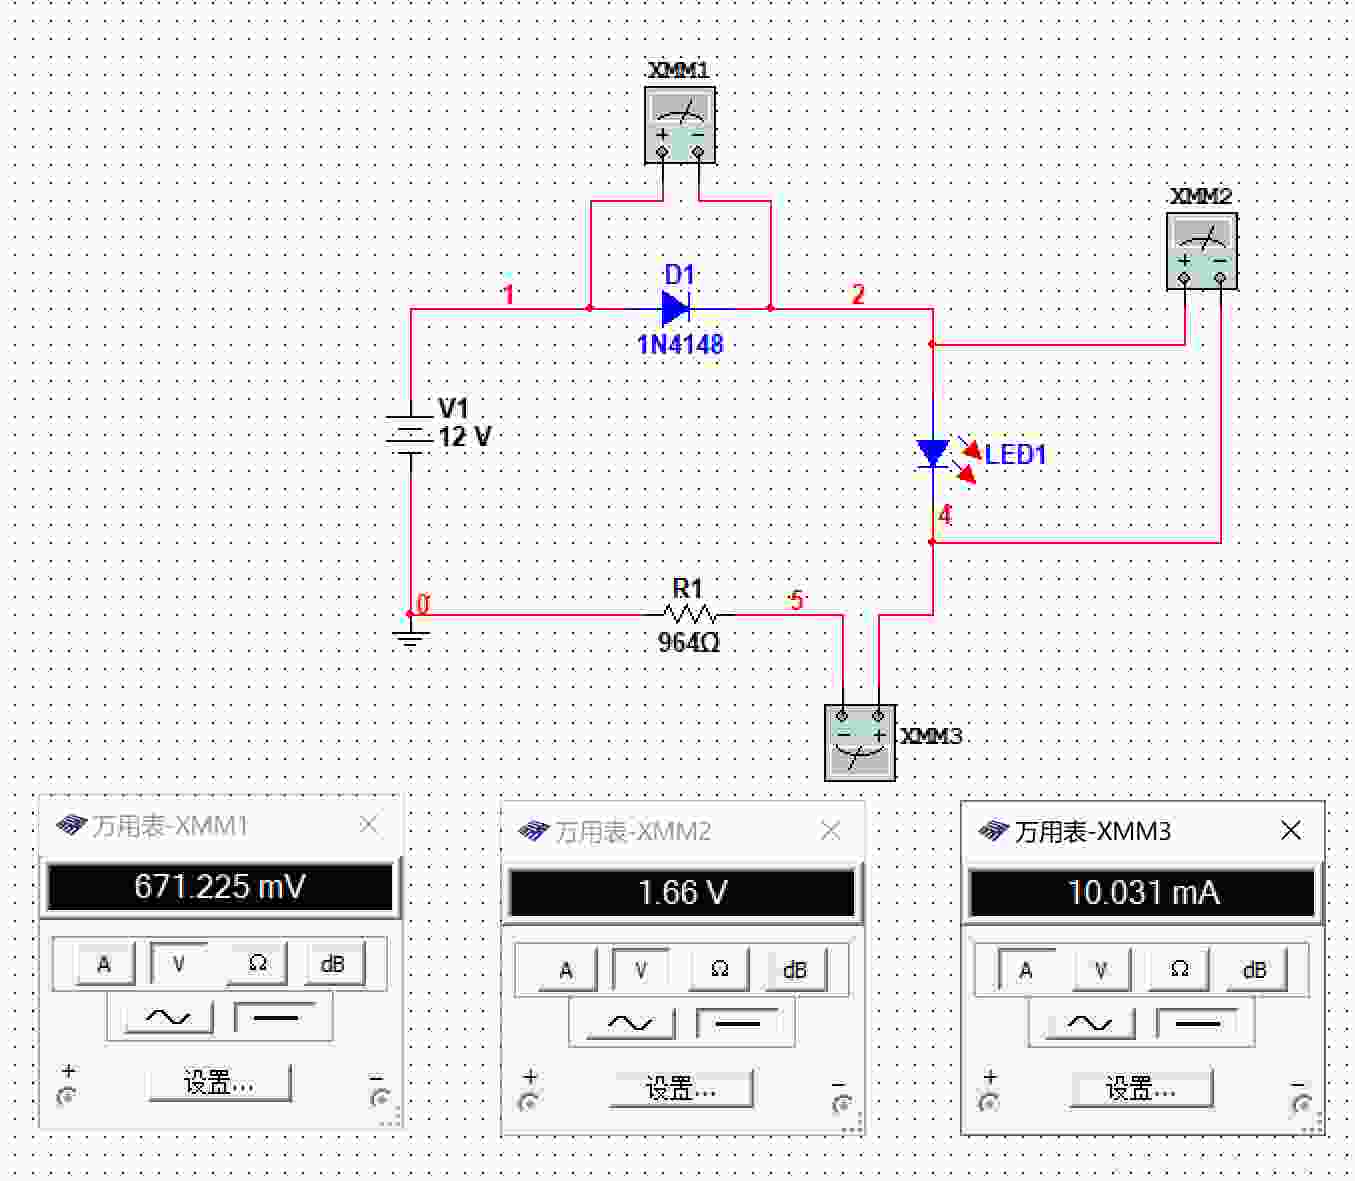Click the XMM3 window title icon

pyautogui.click(x=993, y=831)
